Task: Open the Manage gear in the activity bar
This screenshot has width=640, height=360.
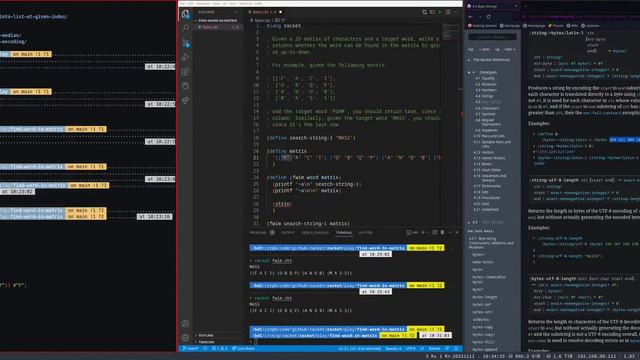Action: [186, 338]
